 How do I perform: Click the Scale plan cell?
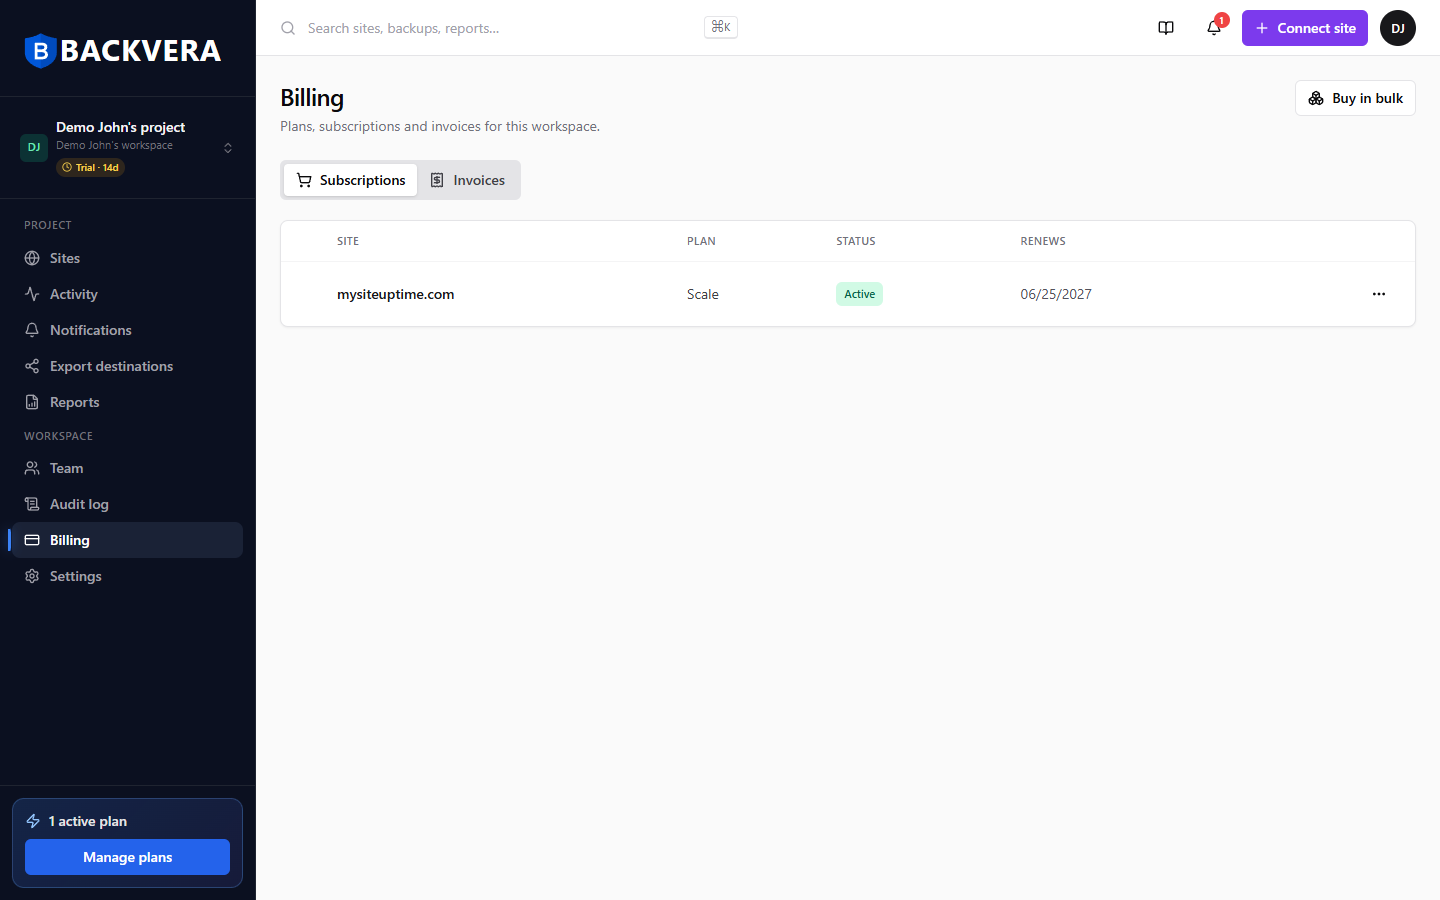click(x=703, y=294)
